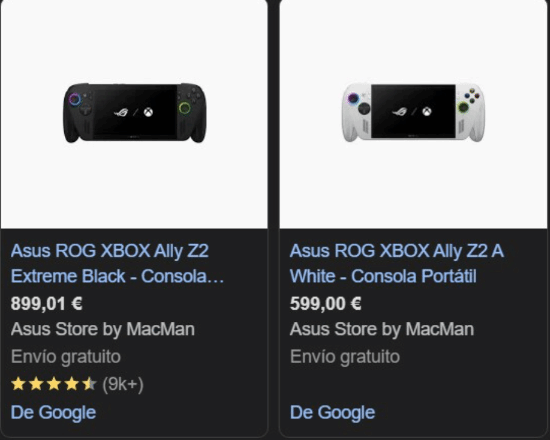
Task: Open De Google link on the white console card
Action: 333,413
